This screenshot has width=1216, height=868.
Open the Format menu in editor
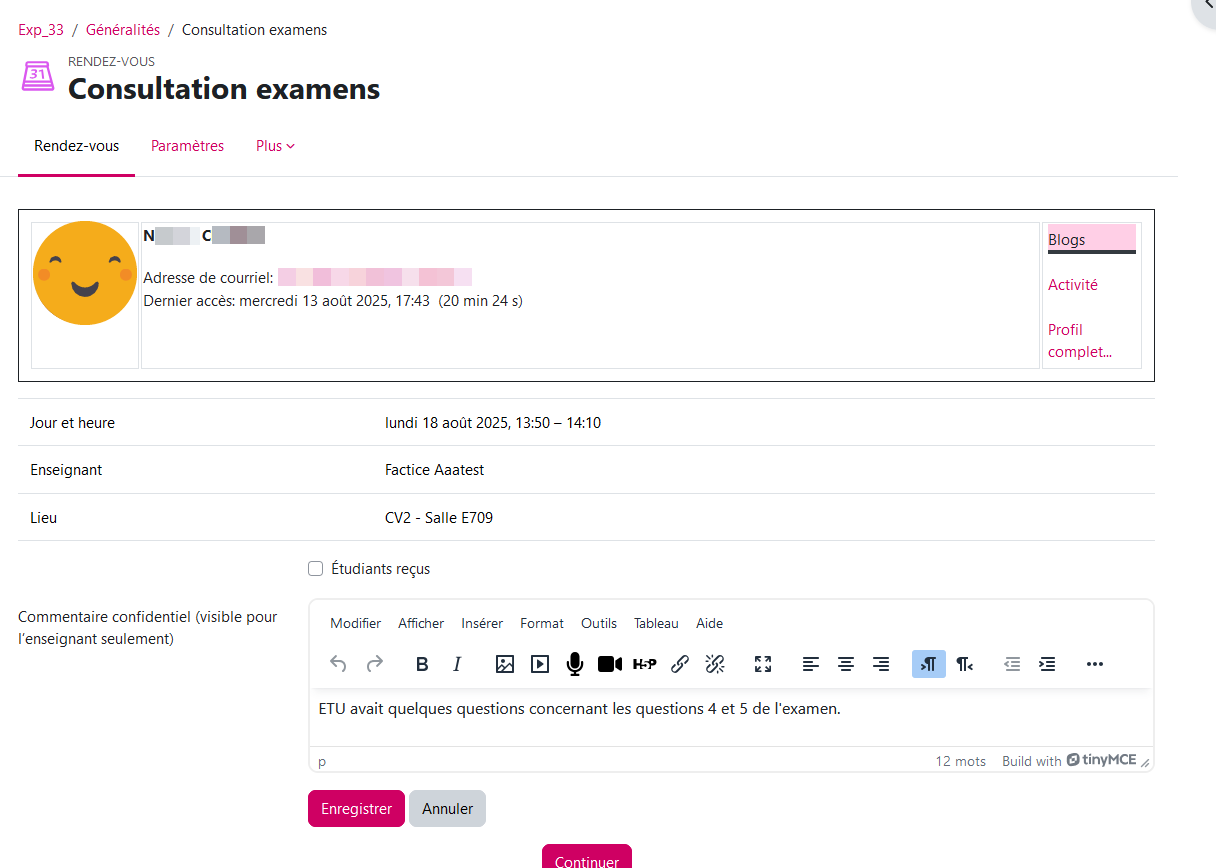pyautogui.click(x=542, y=623)
